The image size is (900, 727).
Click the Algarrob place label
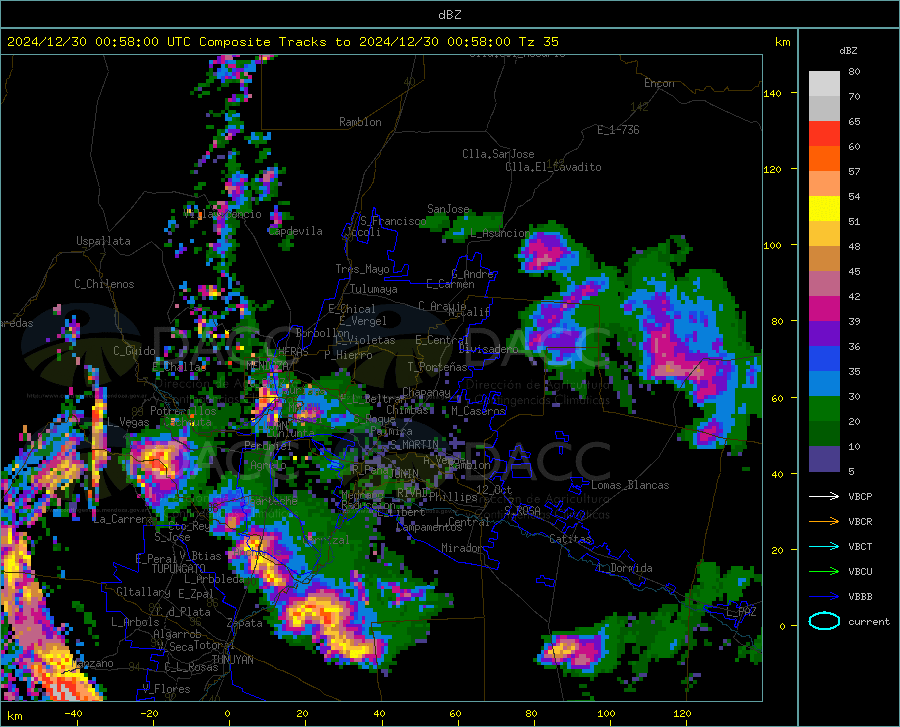click(x=177, y=634)
